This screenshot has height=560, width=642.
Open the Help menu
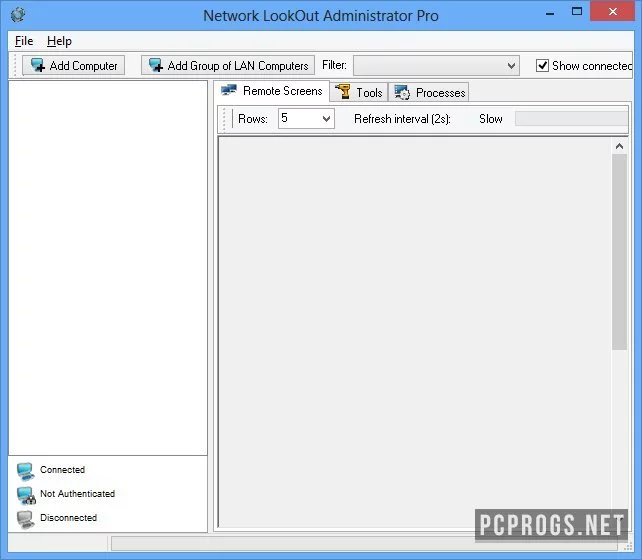59,41
